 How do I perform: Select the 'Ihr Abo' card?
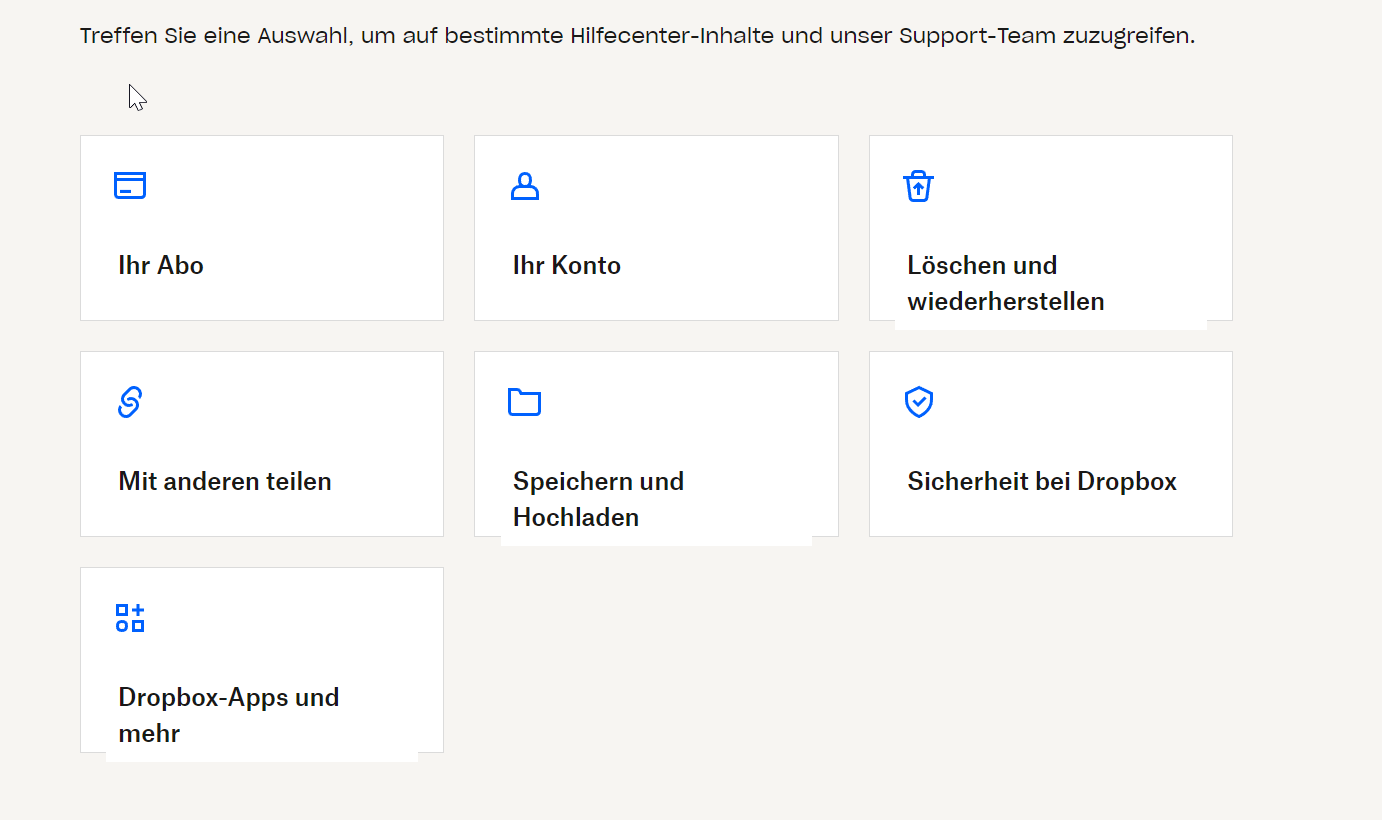261,227
